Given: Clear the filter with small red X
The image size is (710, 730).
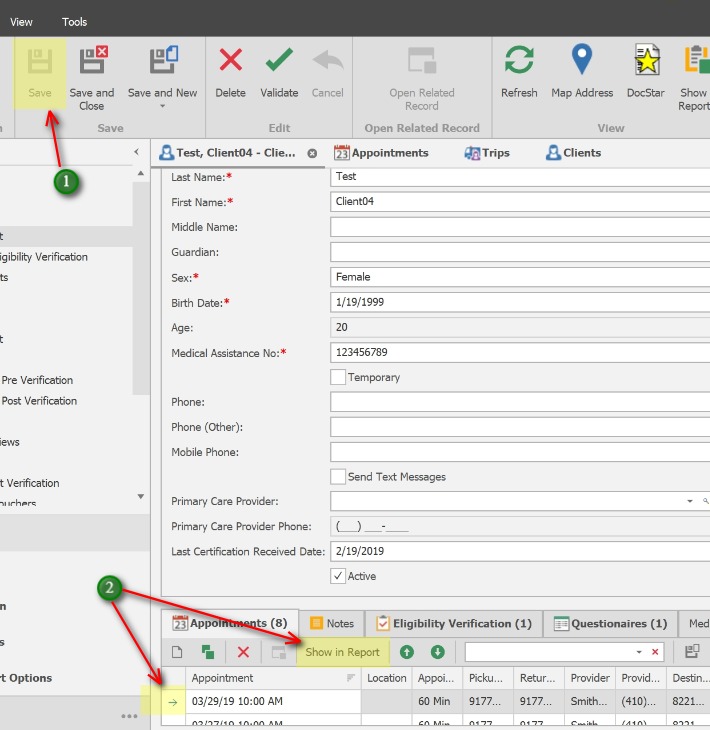Looking at the screenshot, I should point(655,652).
